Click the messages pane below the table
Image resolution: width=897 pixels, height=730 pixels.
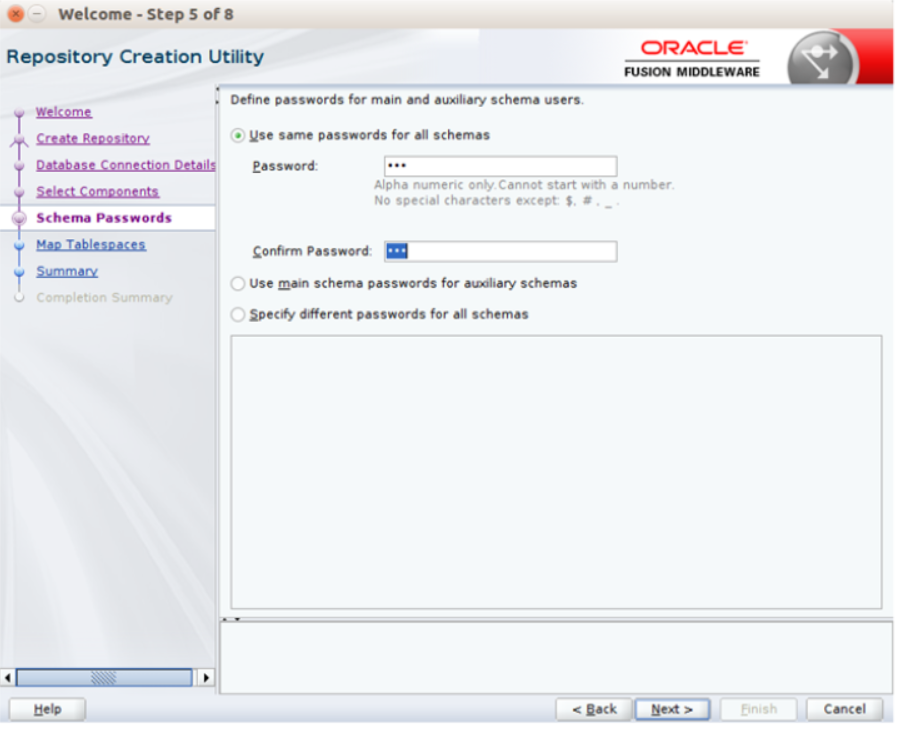click(557, 658)
